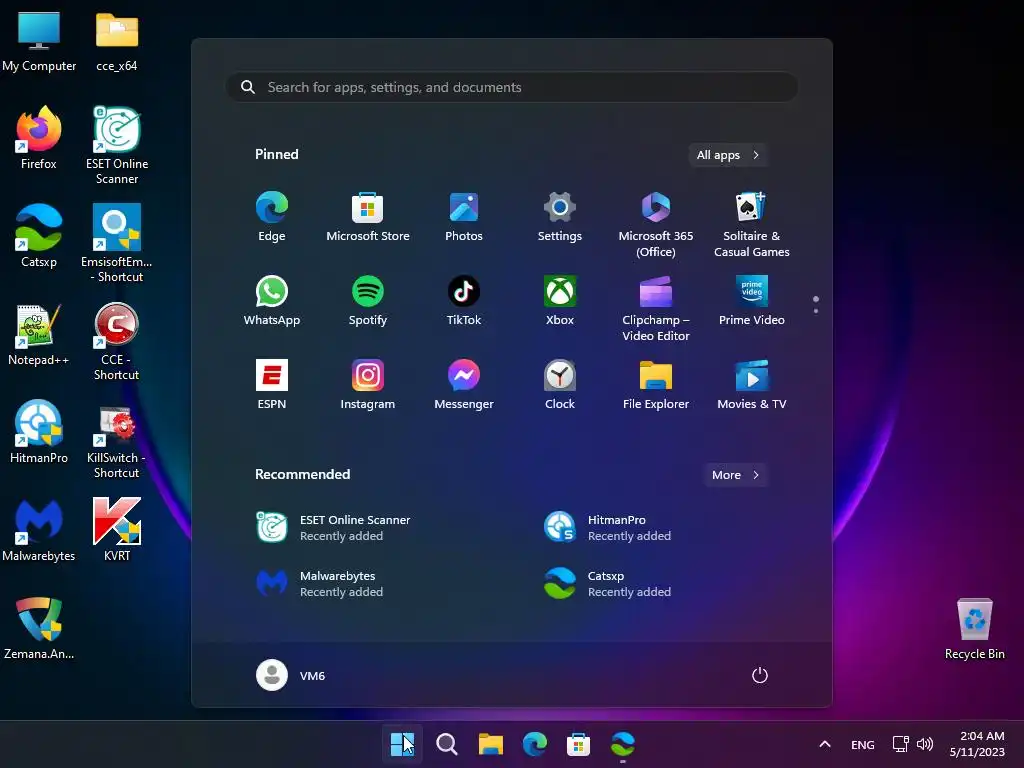
Task: Open Instagram from pinned apps
Action: point(368,385)
